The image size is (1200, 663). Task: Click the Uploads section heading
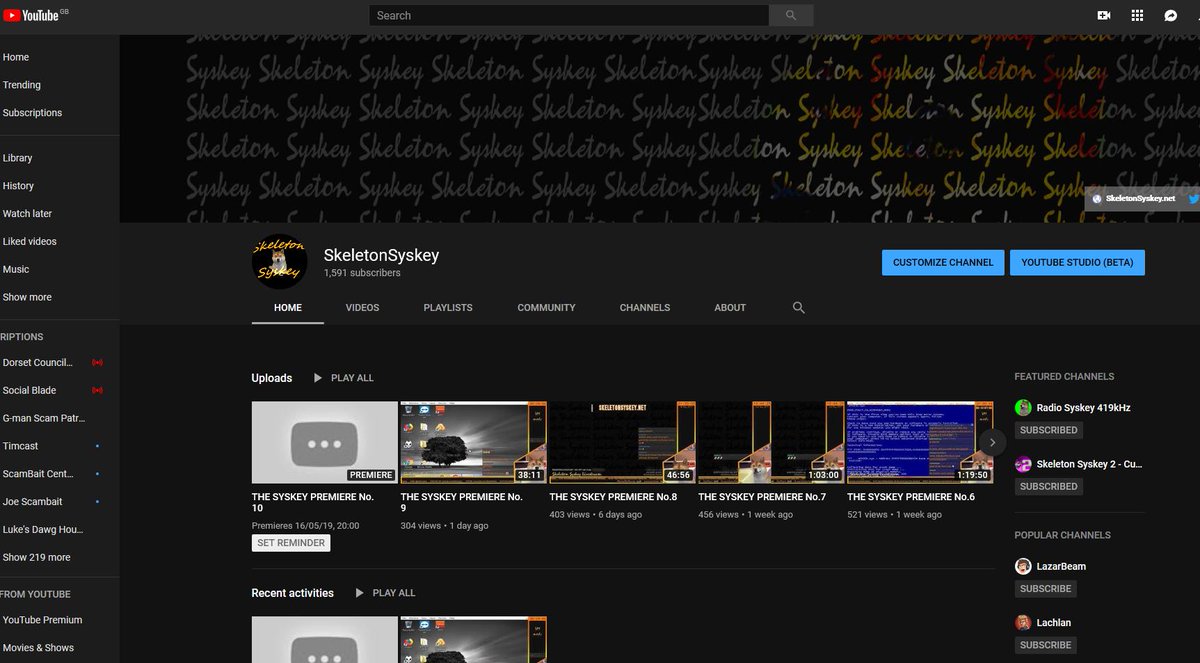pos(272,378)
